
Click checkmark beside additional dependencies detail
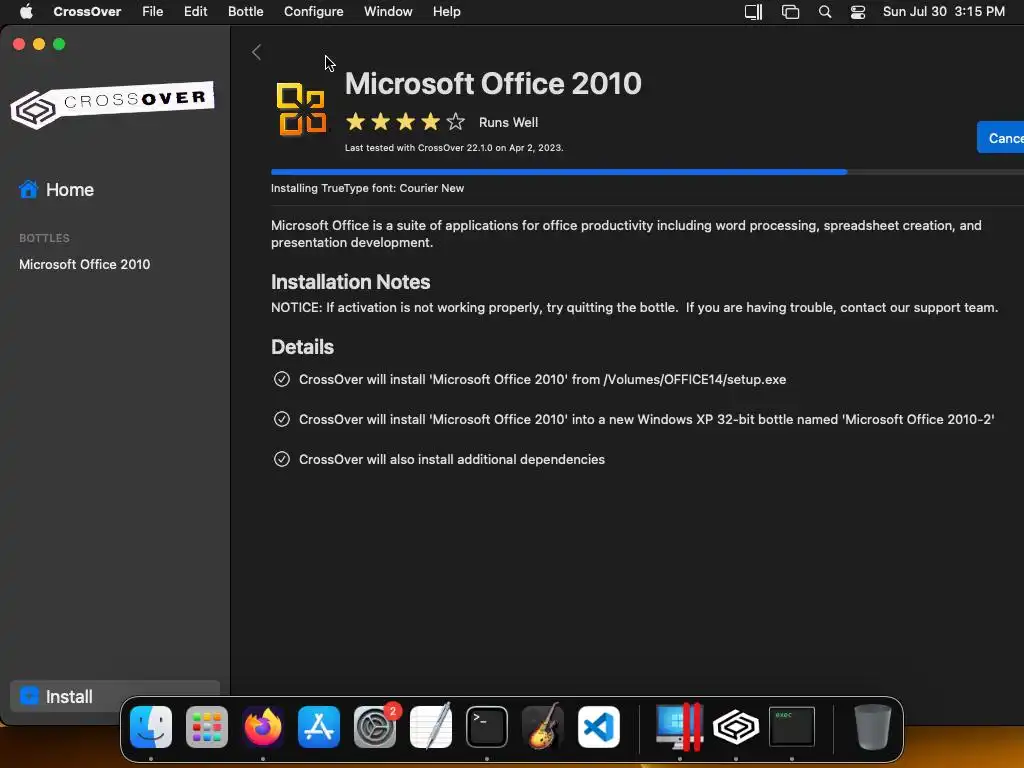[x=281, y=459]
